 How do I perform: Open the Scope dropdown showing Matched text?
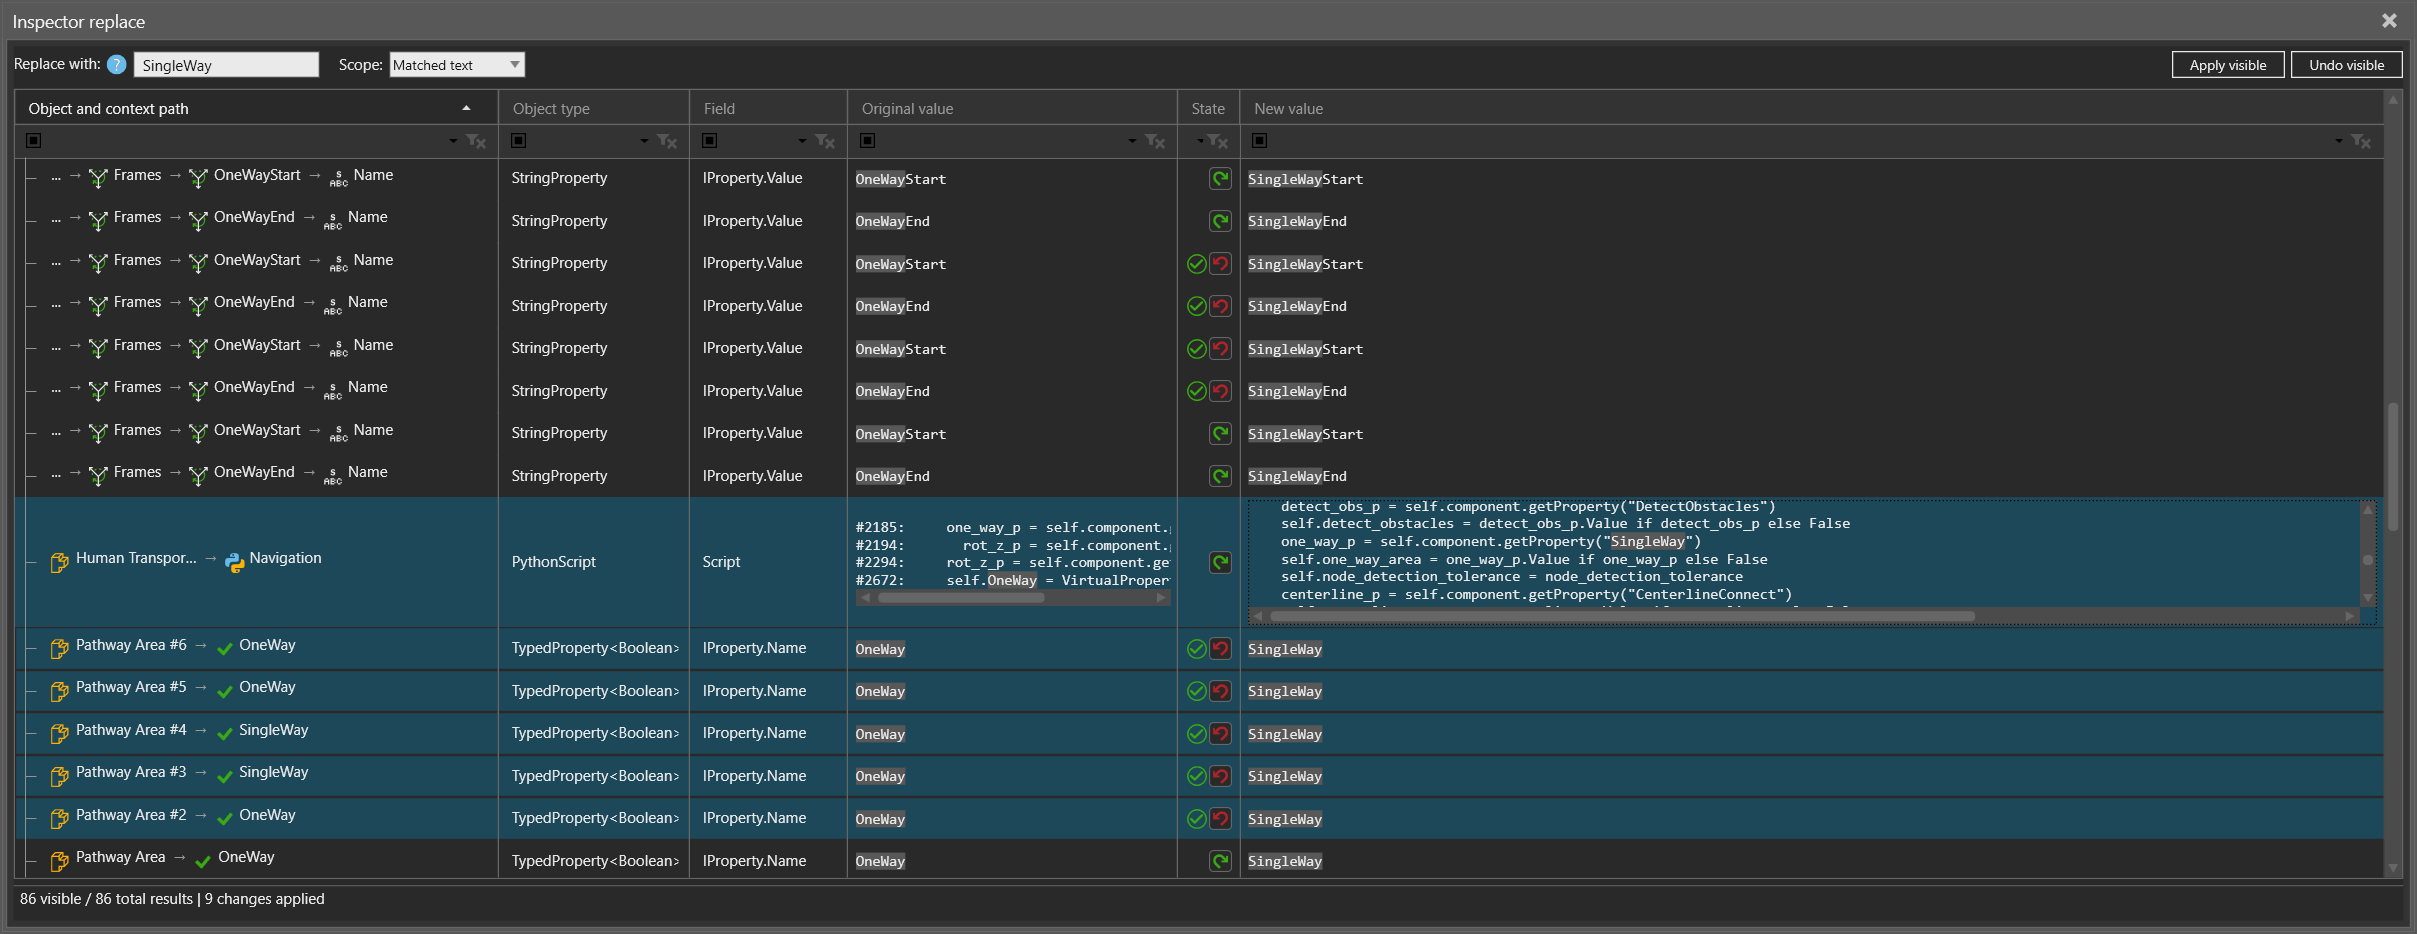coord(457,65)
